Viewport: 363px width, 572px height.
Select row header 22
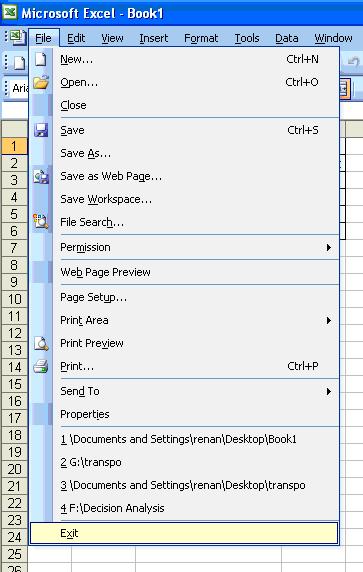coord(14,503)
